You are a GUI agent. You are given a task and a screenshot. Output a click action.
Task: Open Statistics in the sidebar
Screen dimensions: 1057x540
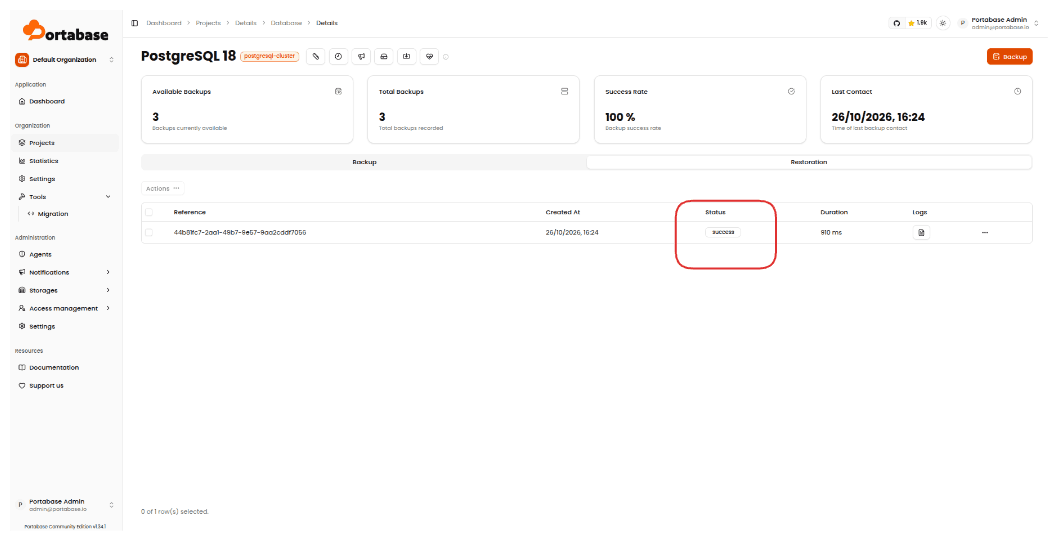(x=65, y=161)
